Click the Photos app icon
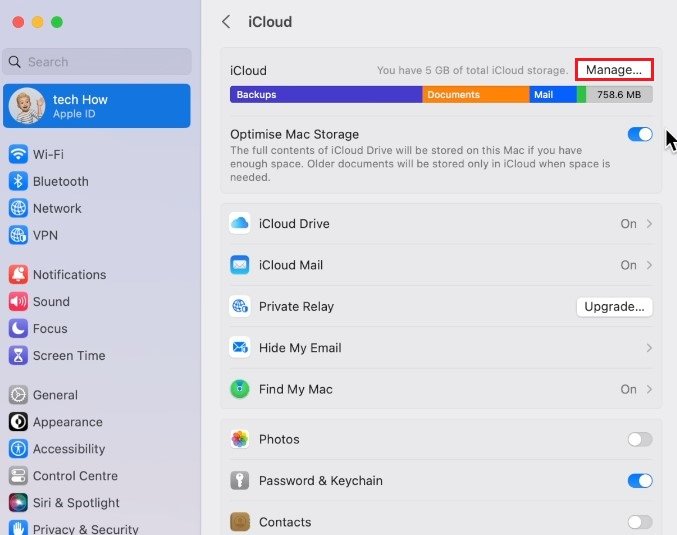The width and height of the screenshot is (677, 535). click(x=240, y=439)
